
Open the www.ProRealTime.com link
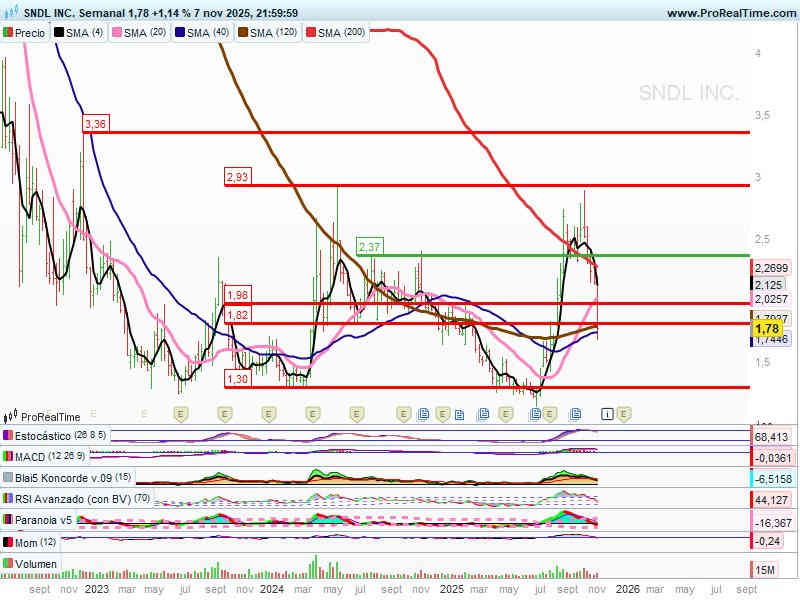pyautogui.click(x=730, y=13)
